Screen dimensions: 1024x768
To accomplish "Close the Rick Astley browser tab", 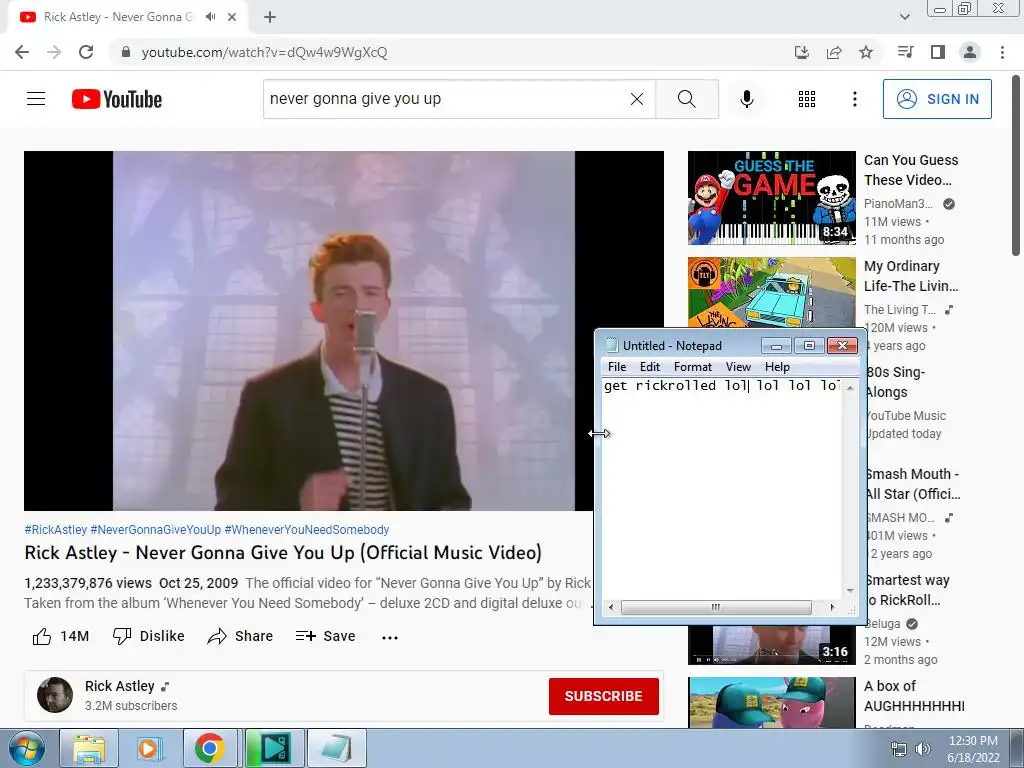I will (x=232, y=17).
